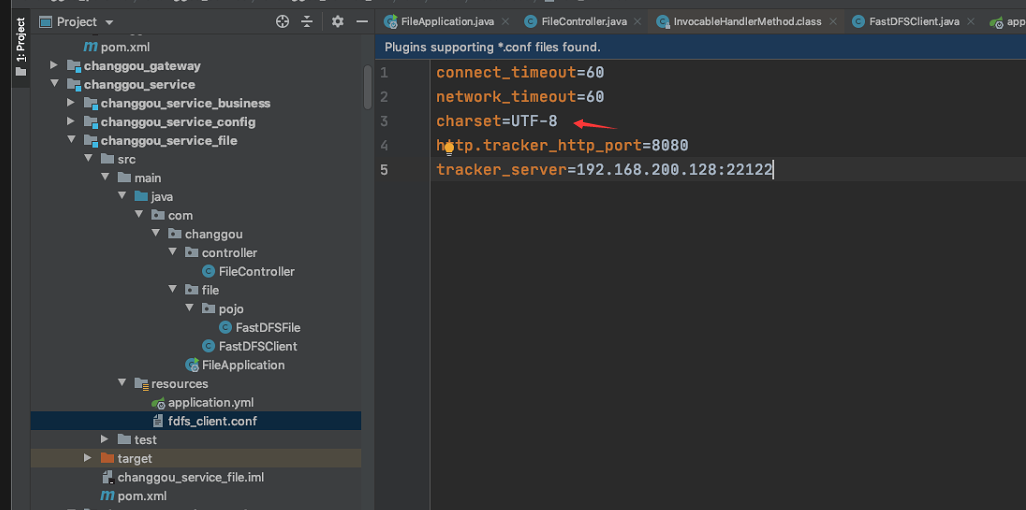Click the changgou_service_business module folder icon
The width and height of the screenshot is (1026, 510).
pos(90,103)
